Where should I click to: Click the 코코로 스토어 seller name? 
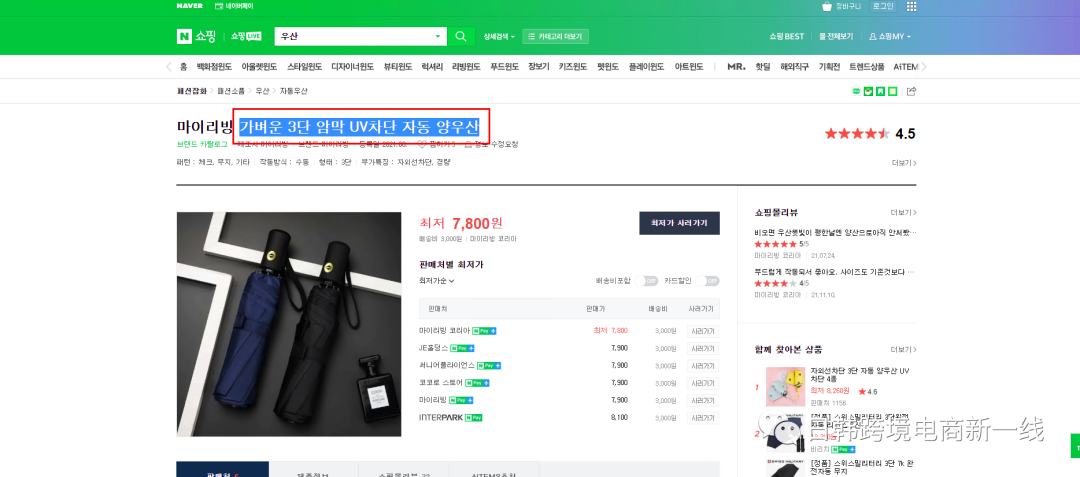440,383
